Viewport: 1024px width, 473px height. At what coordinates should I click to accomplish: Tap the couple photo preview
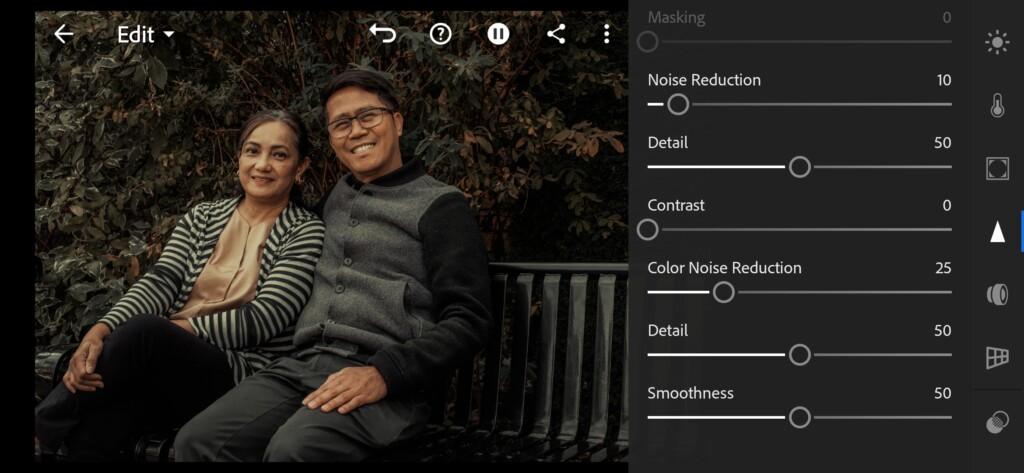(x=331, y=236)
